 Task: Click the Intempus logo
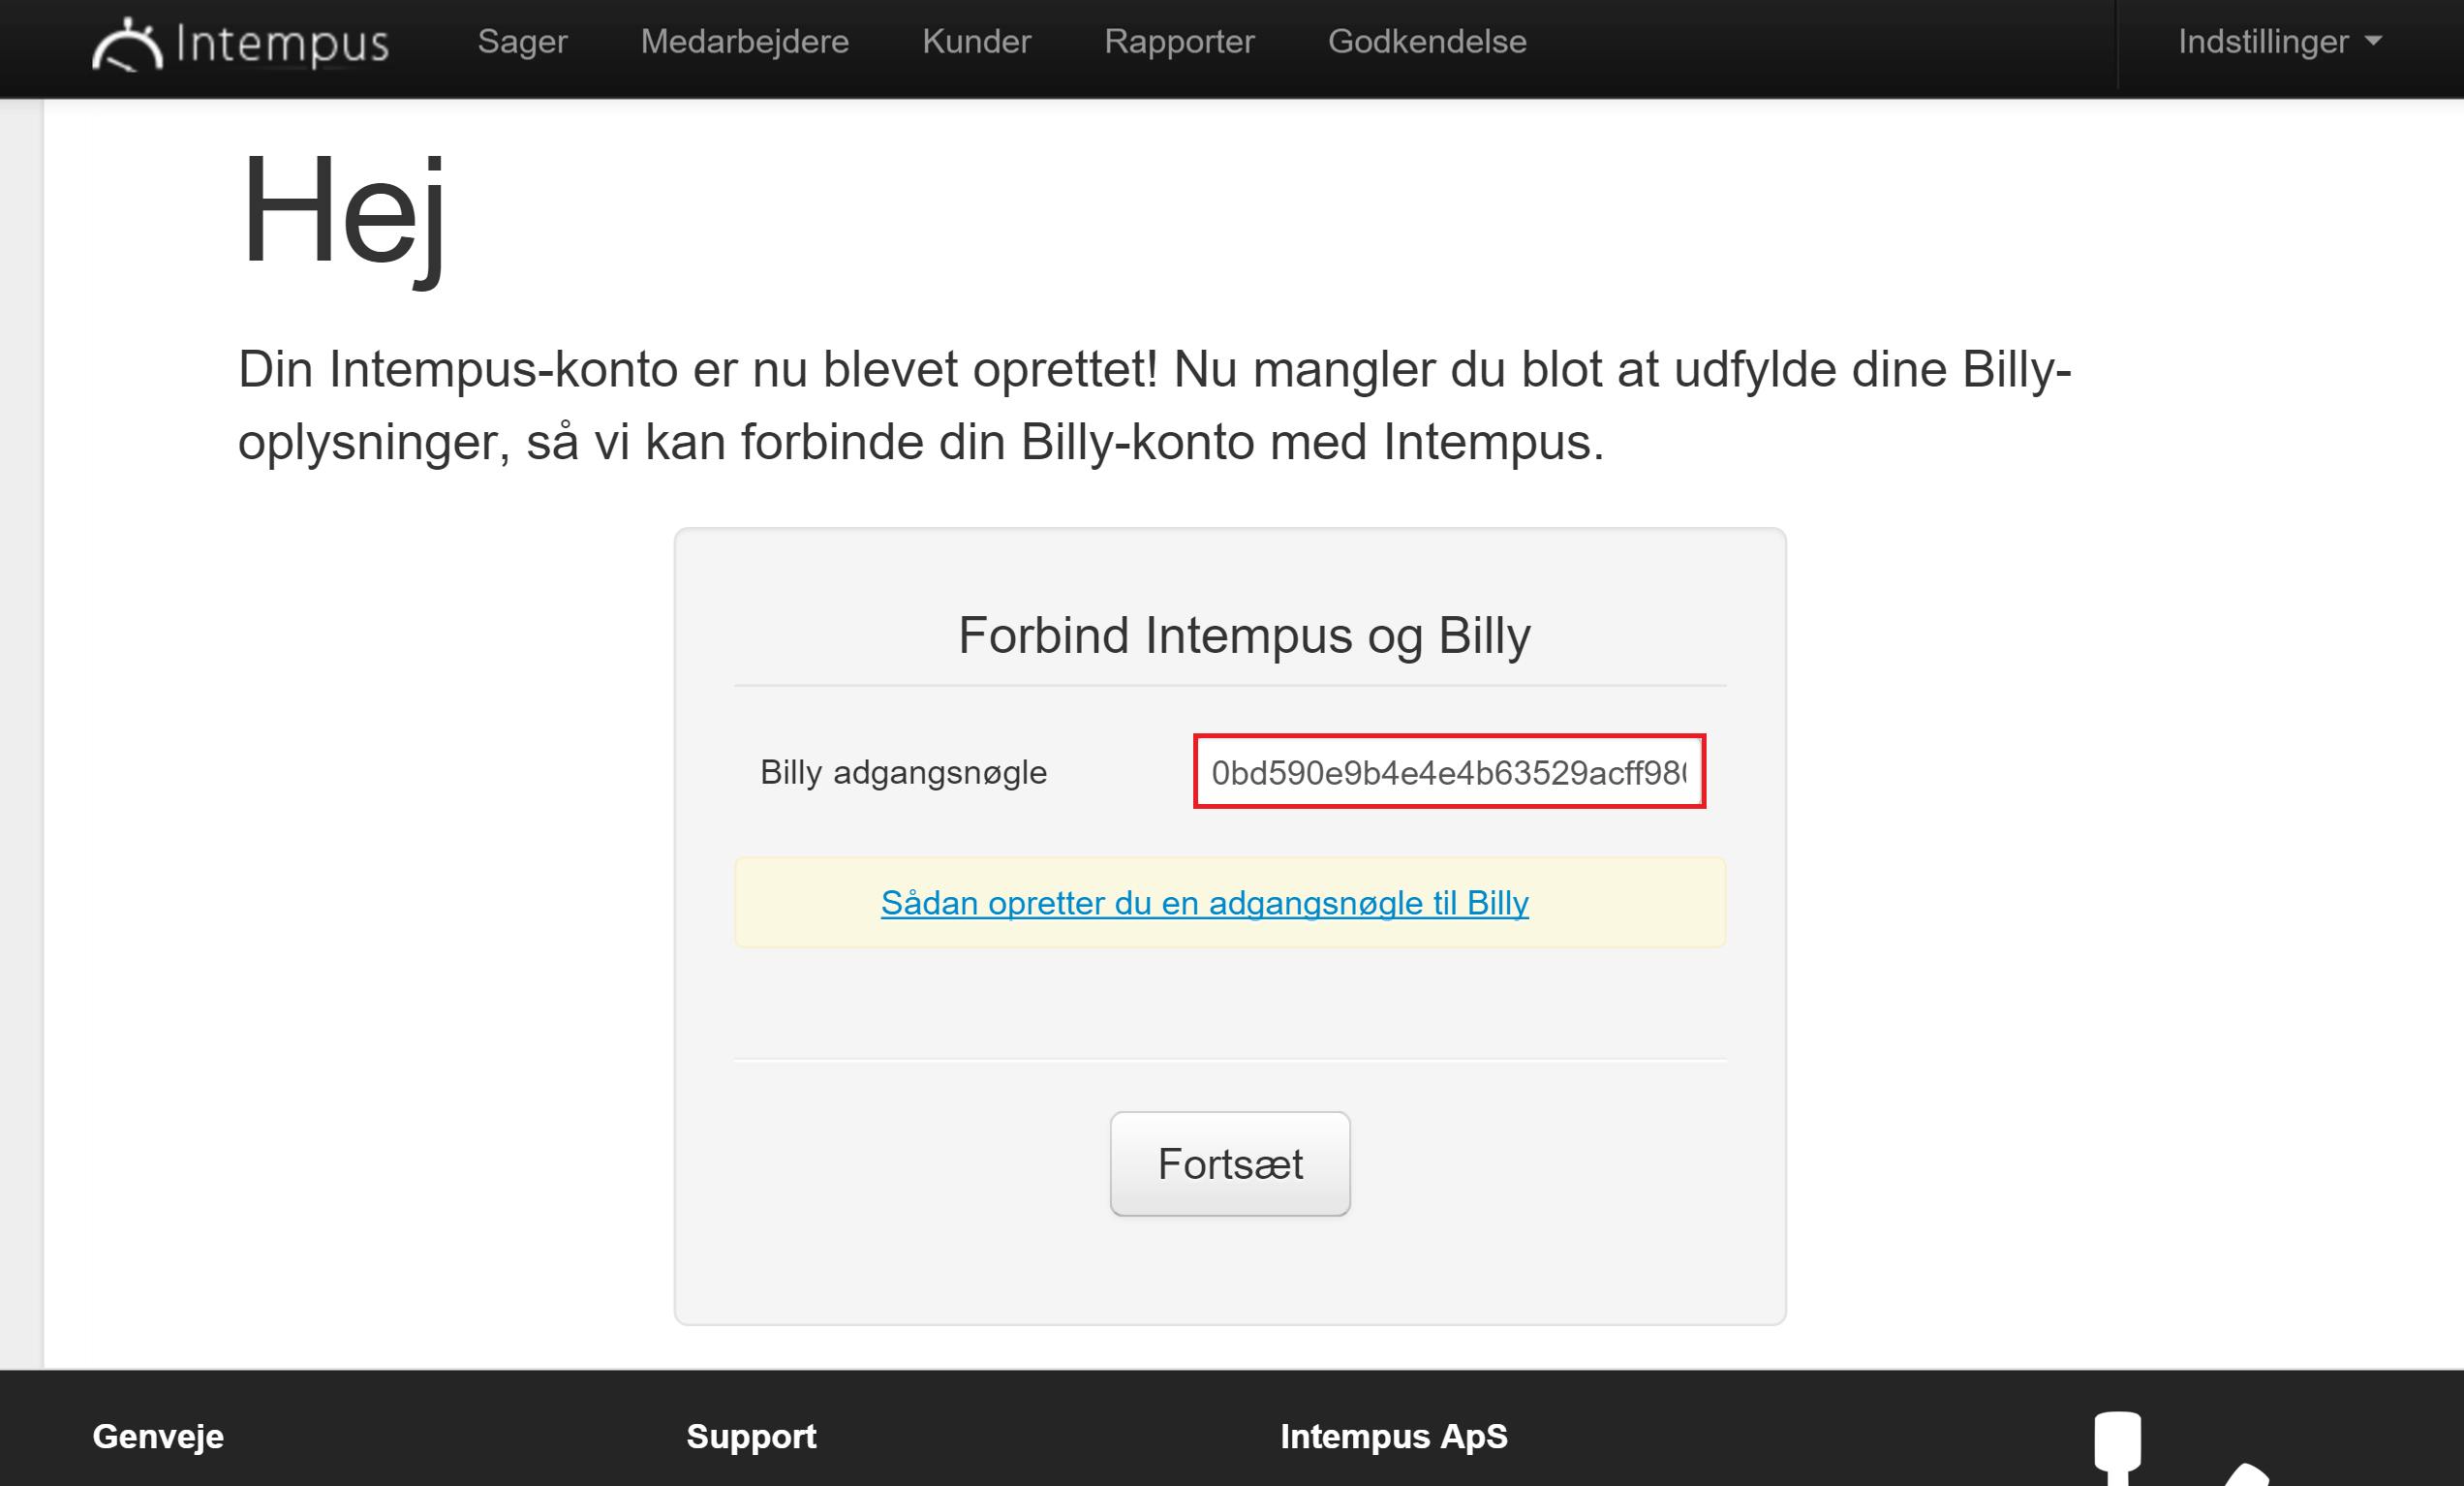[x=240, y=44]
